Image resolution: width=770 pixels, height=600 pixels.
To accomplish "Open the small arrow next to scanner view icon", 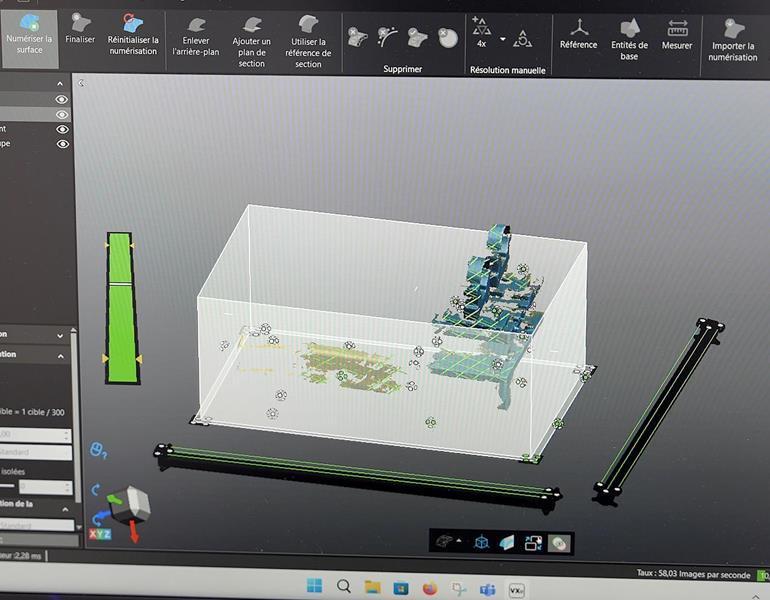I will pos(459,541).
